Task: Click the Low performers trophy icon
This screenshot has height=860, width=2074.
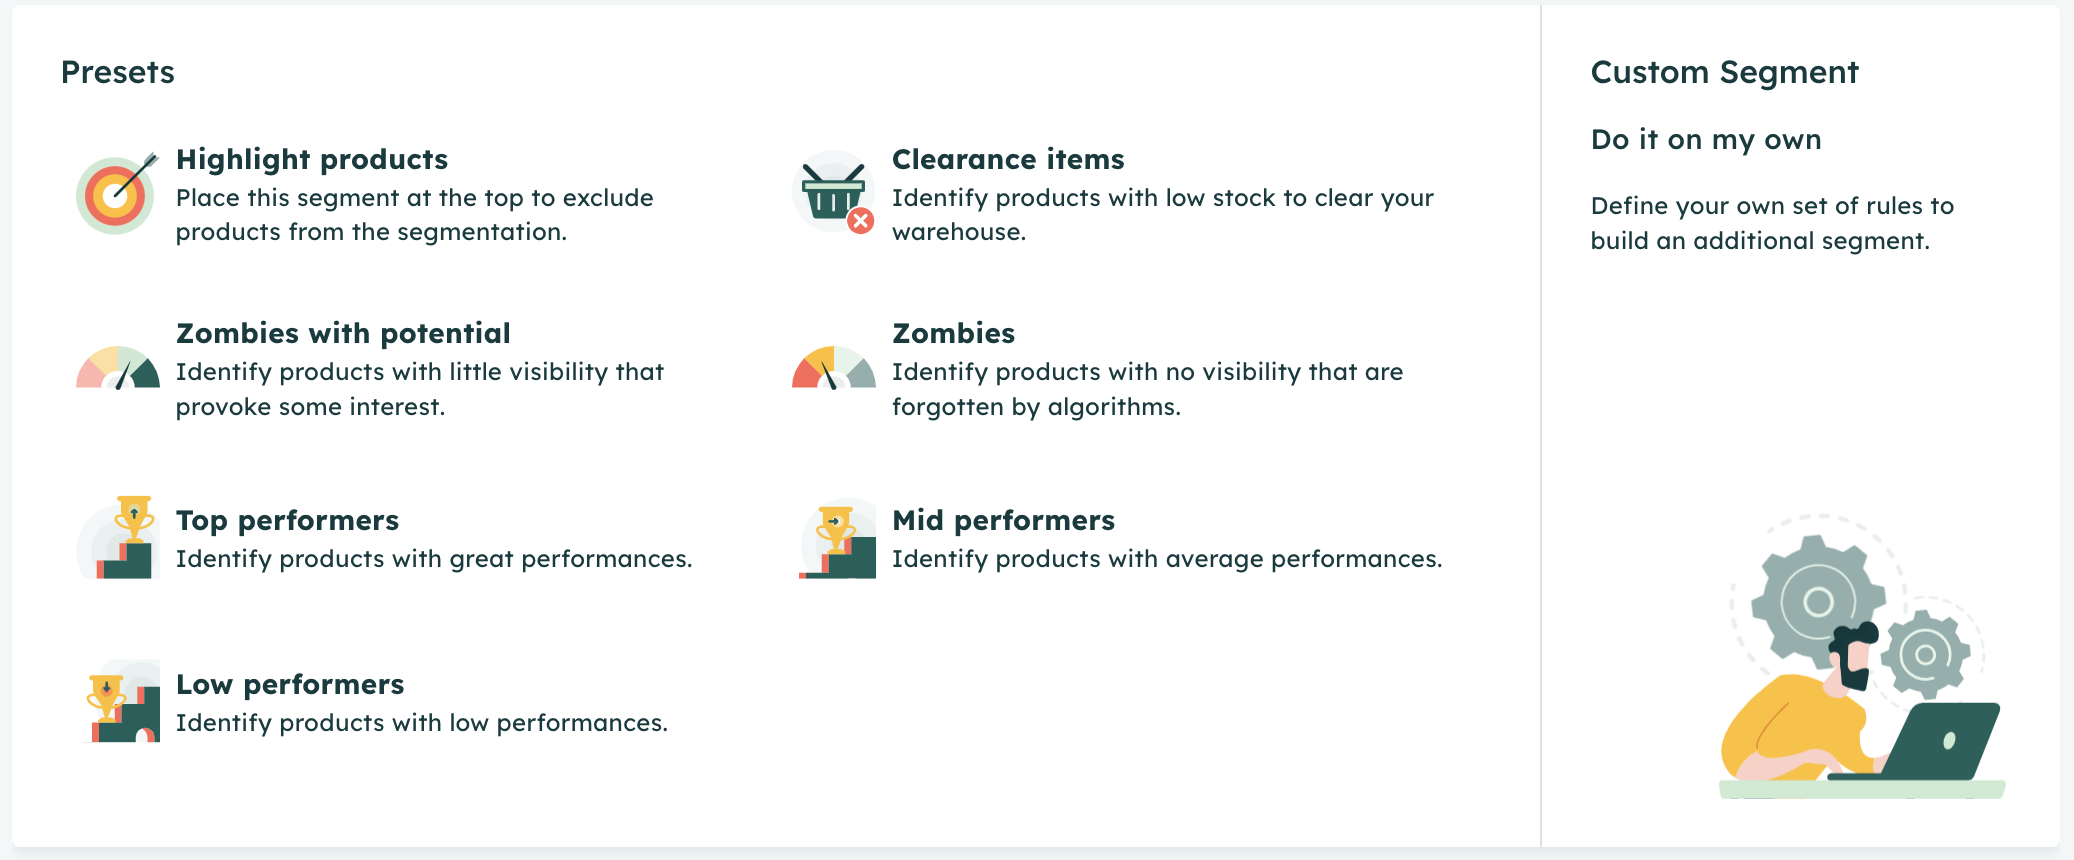Action: pyautogui.click(x=121, y=700)
